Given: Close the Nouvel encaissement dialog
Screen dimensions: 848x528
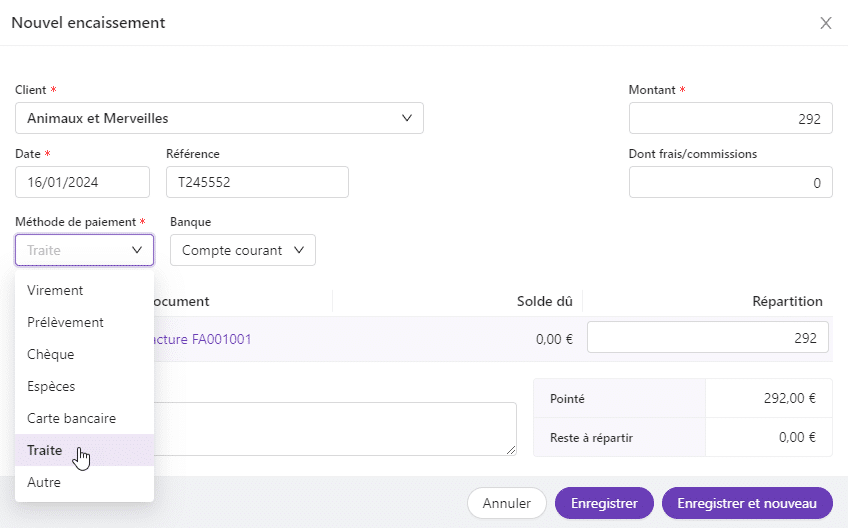Looking at the screenshot, I should pos(825,23).
